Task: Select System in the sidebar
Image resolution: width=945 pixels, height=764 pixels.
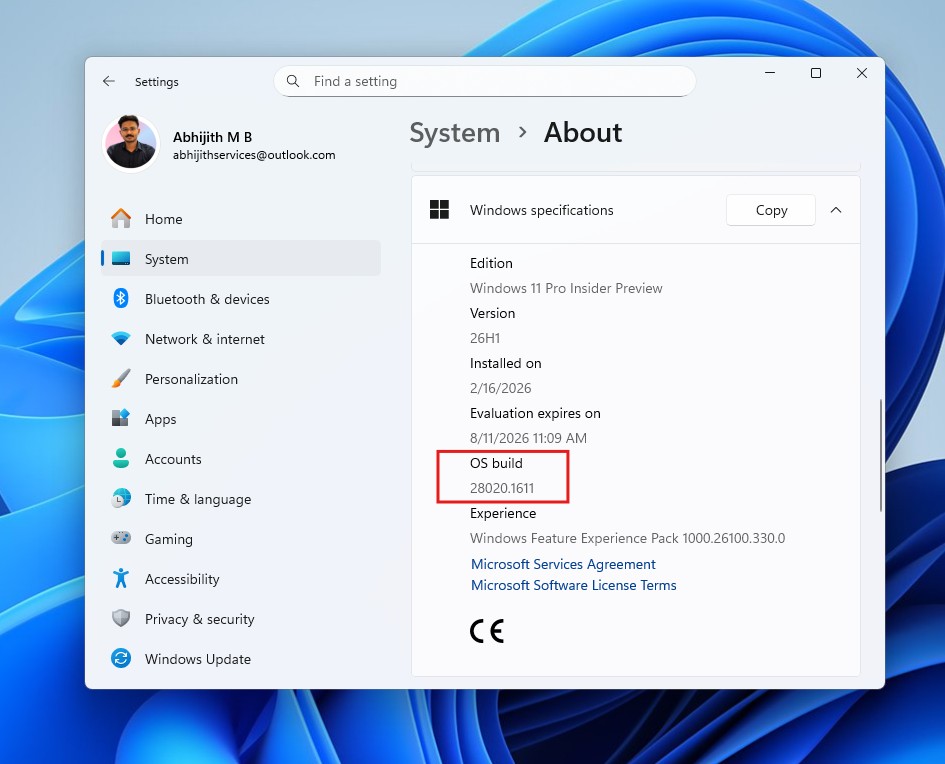Action: (166, 258)
